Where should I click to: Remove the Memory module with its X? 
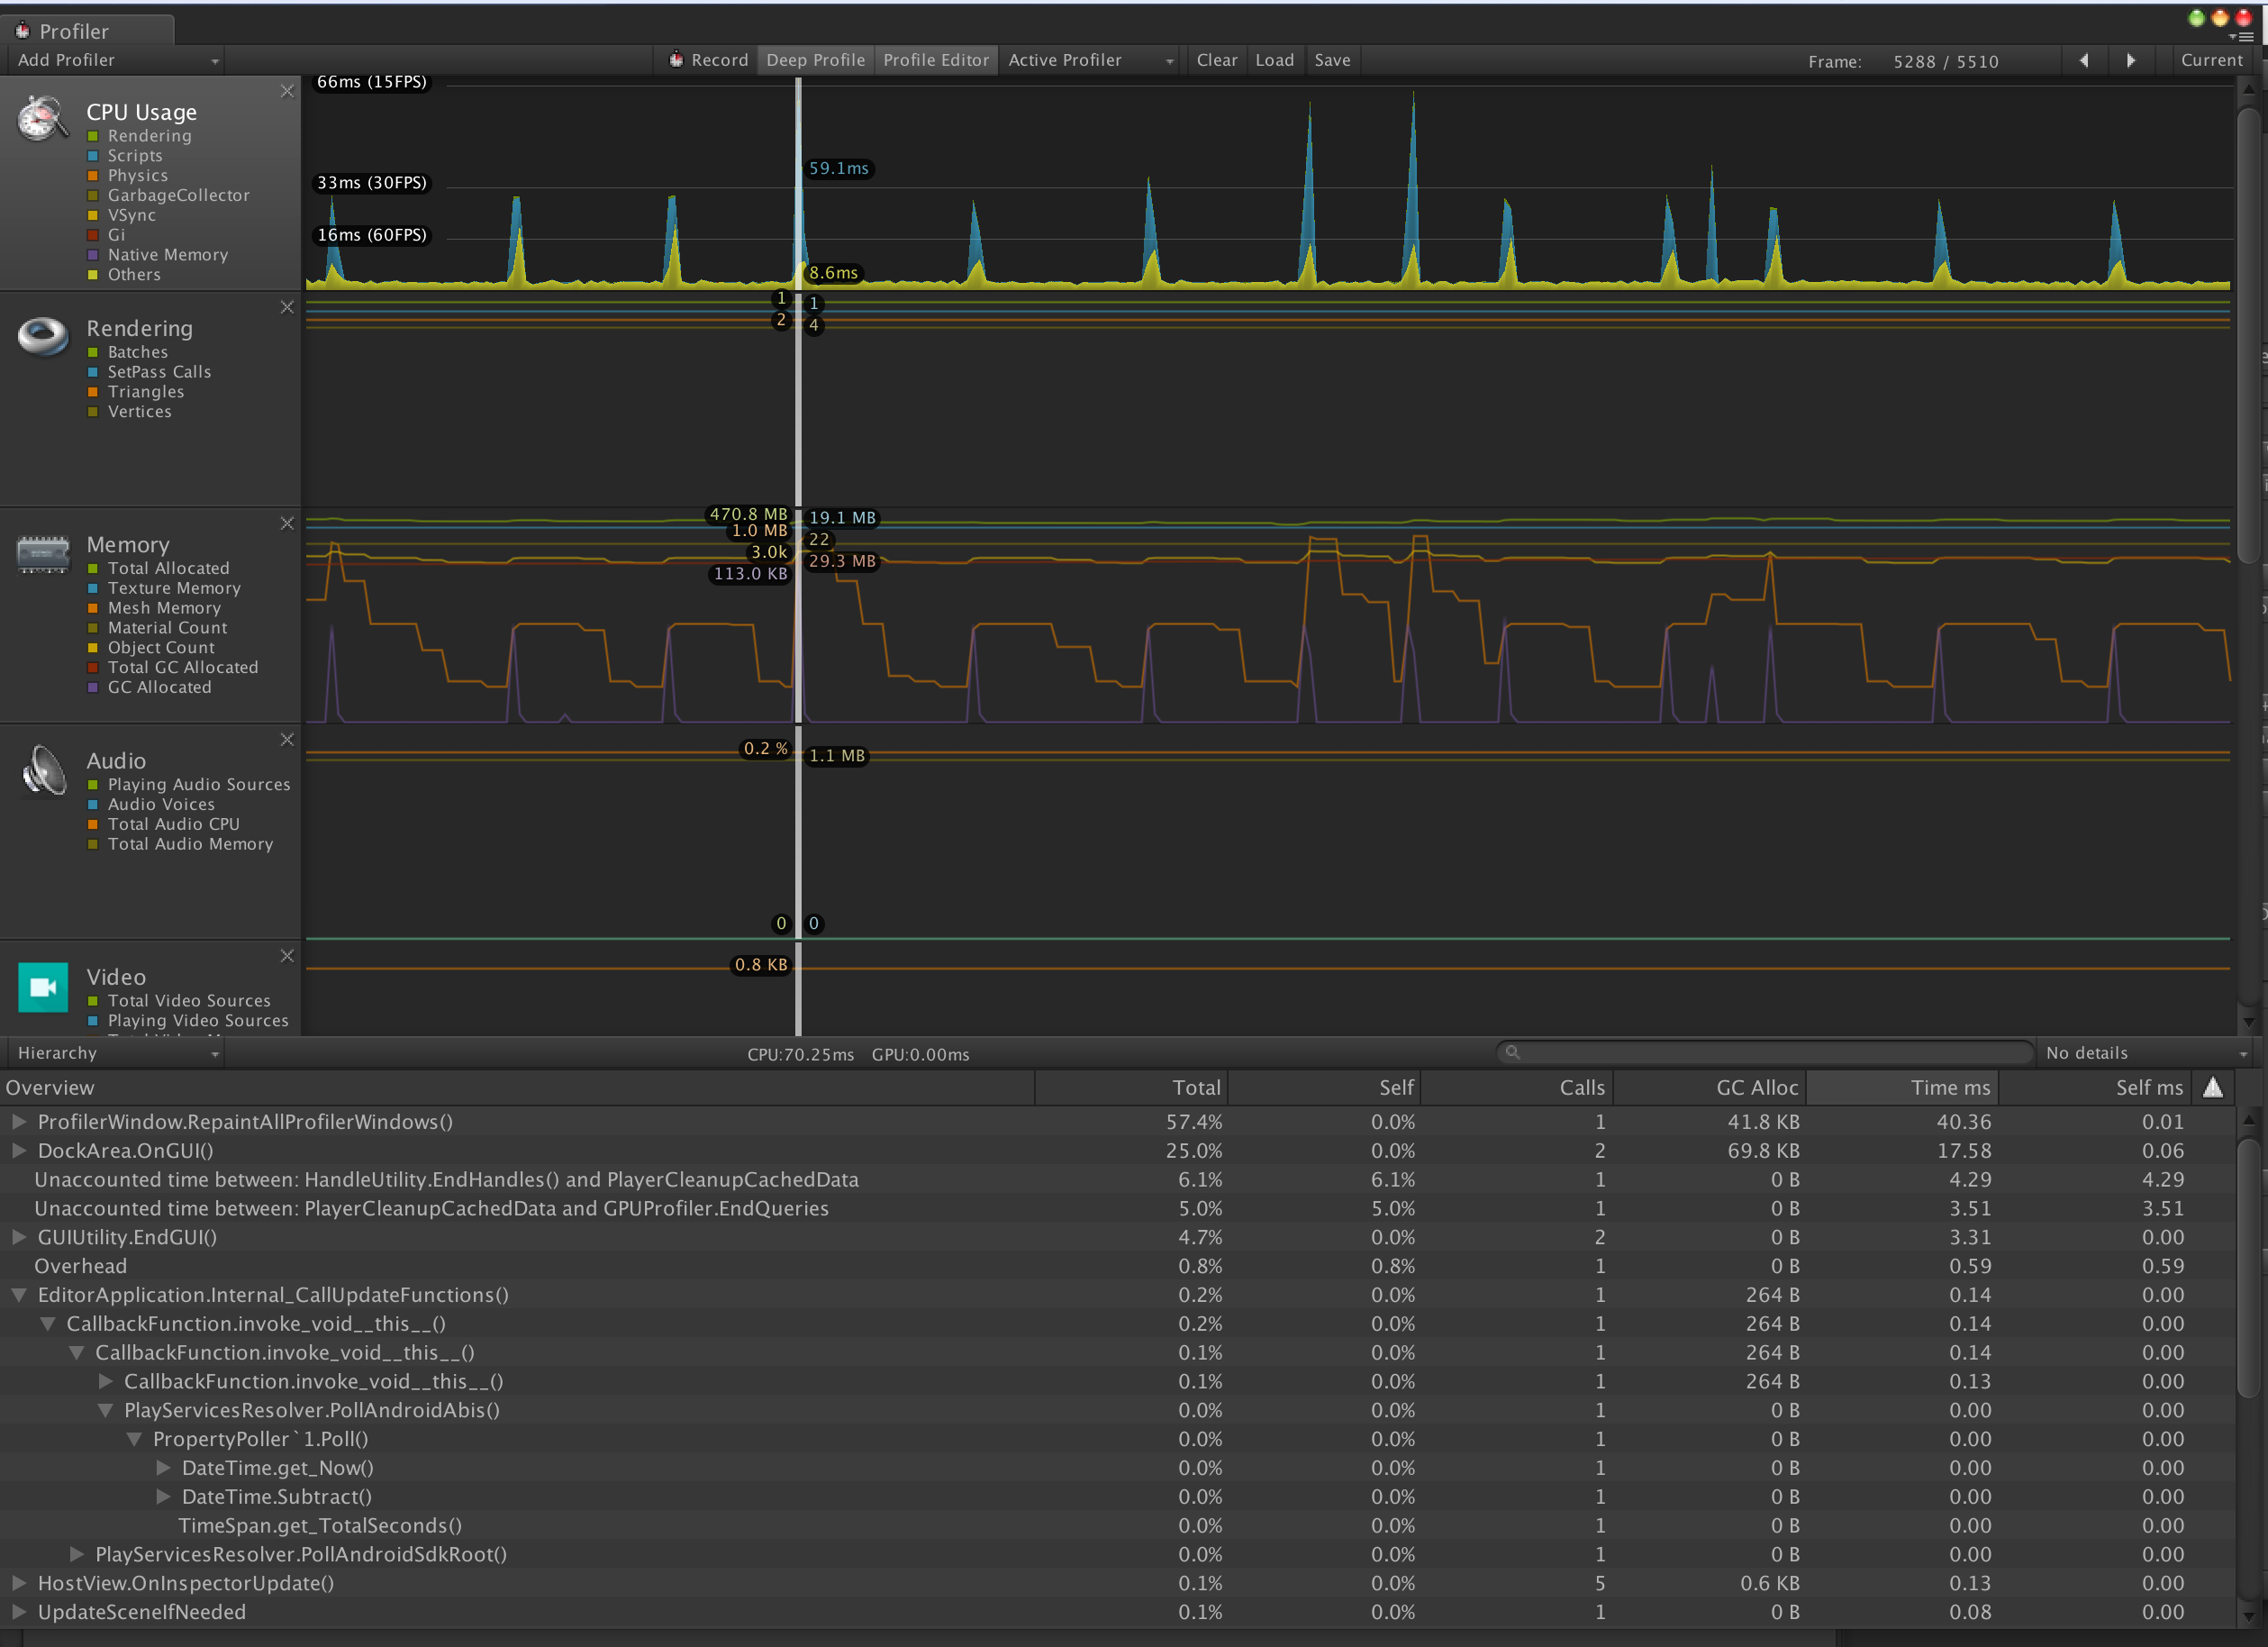click(287, 524)
